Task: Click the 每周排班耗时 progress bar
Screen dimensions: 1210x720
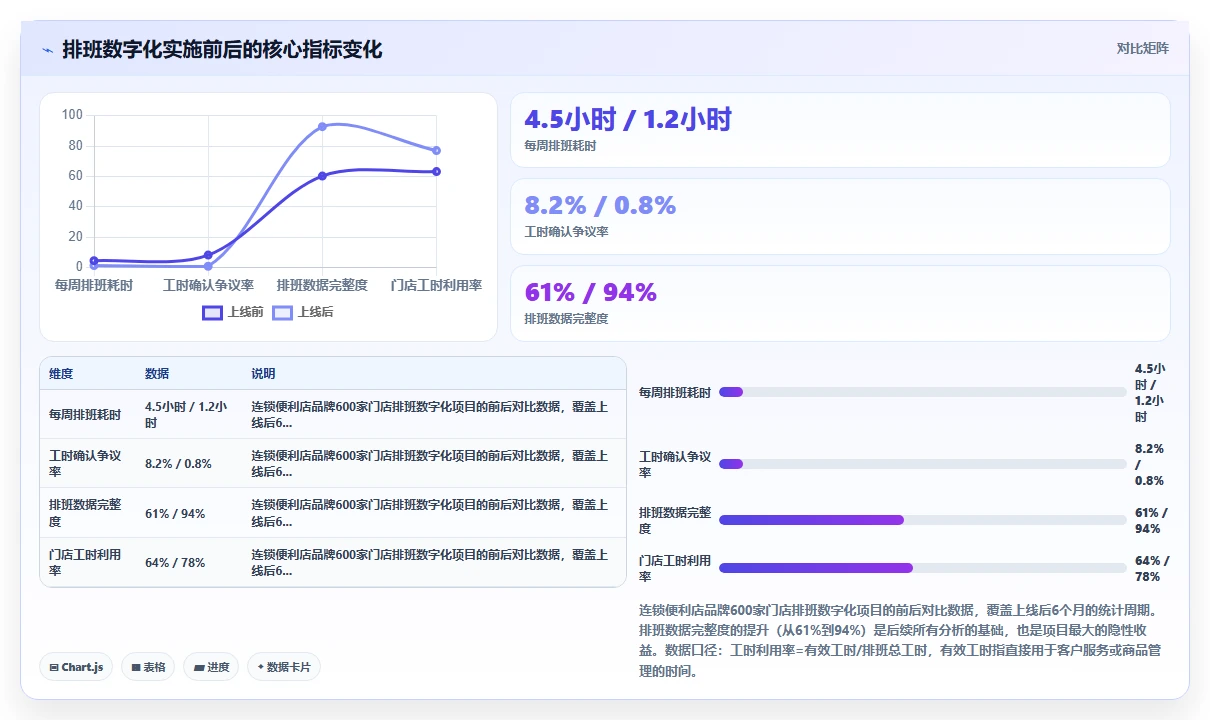Action: (923, 392)
